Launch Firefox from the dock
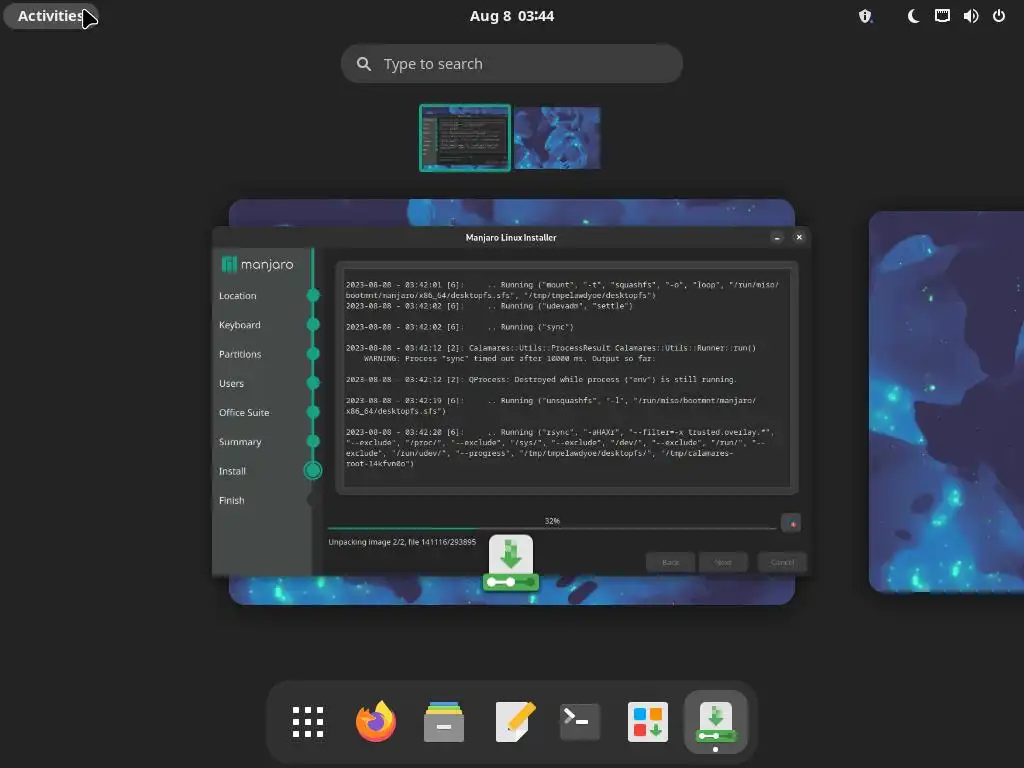Viewport: 1024px width, 768px height. point(376,722)
